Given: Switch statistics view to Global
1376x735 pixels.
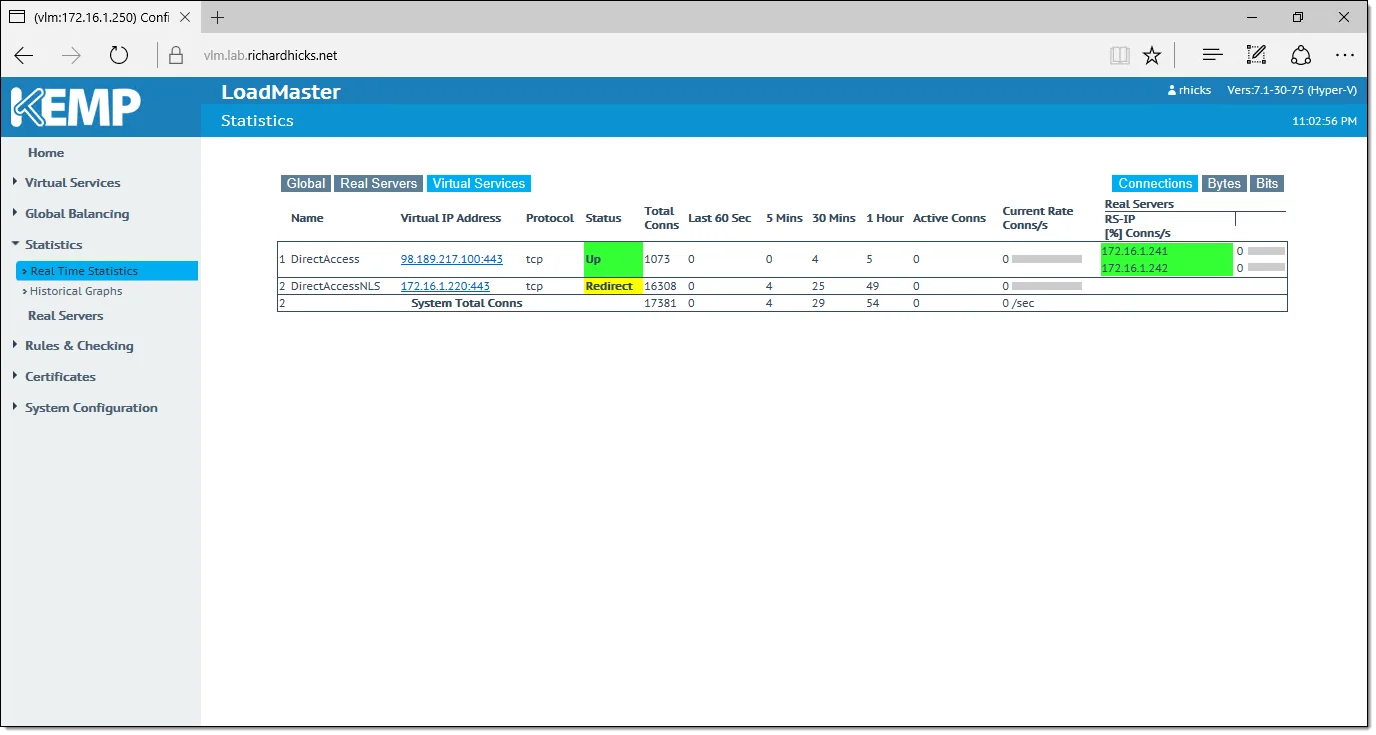Looking at the screenshot, I should tap(305, 183).
